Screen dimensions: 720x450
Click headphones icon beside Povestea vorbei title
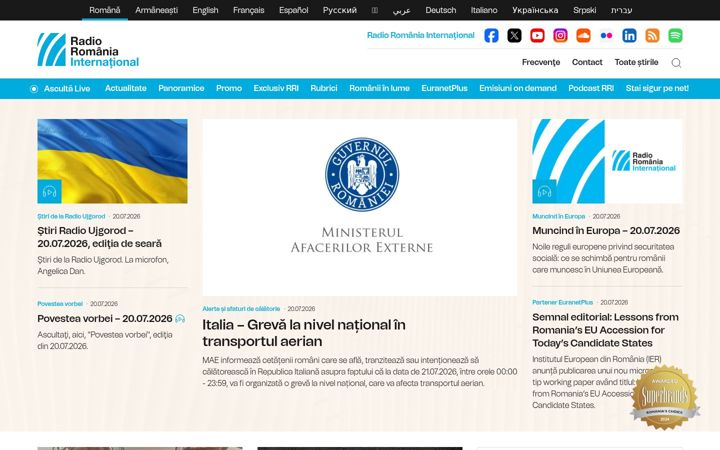[180, 319]
